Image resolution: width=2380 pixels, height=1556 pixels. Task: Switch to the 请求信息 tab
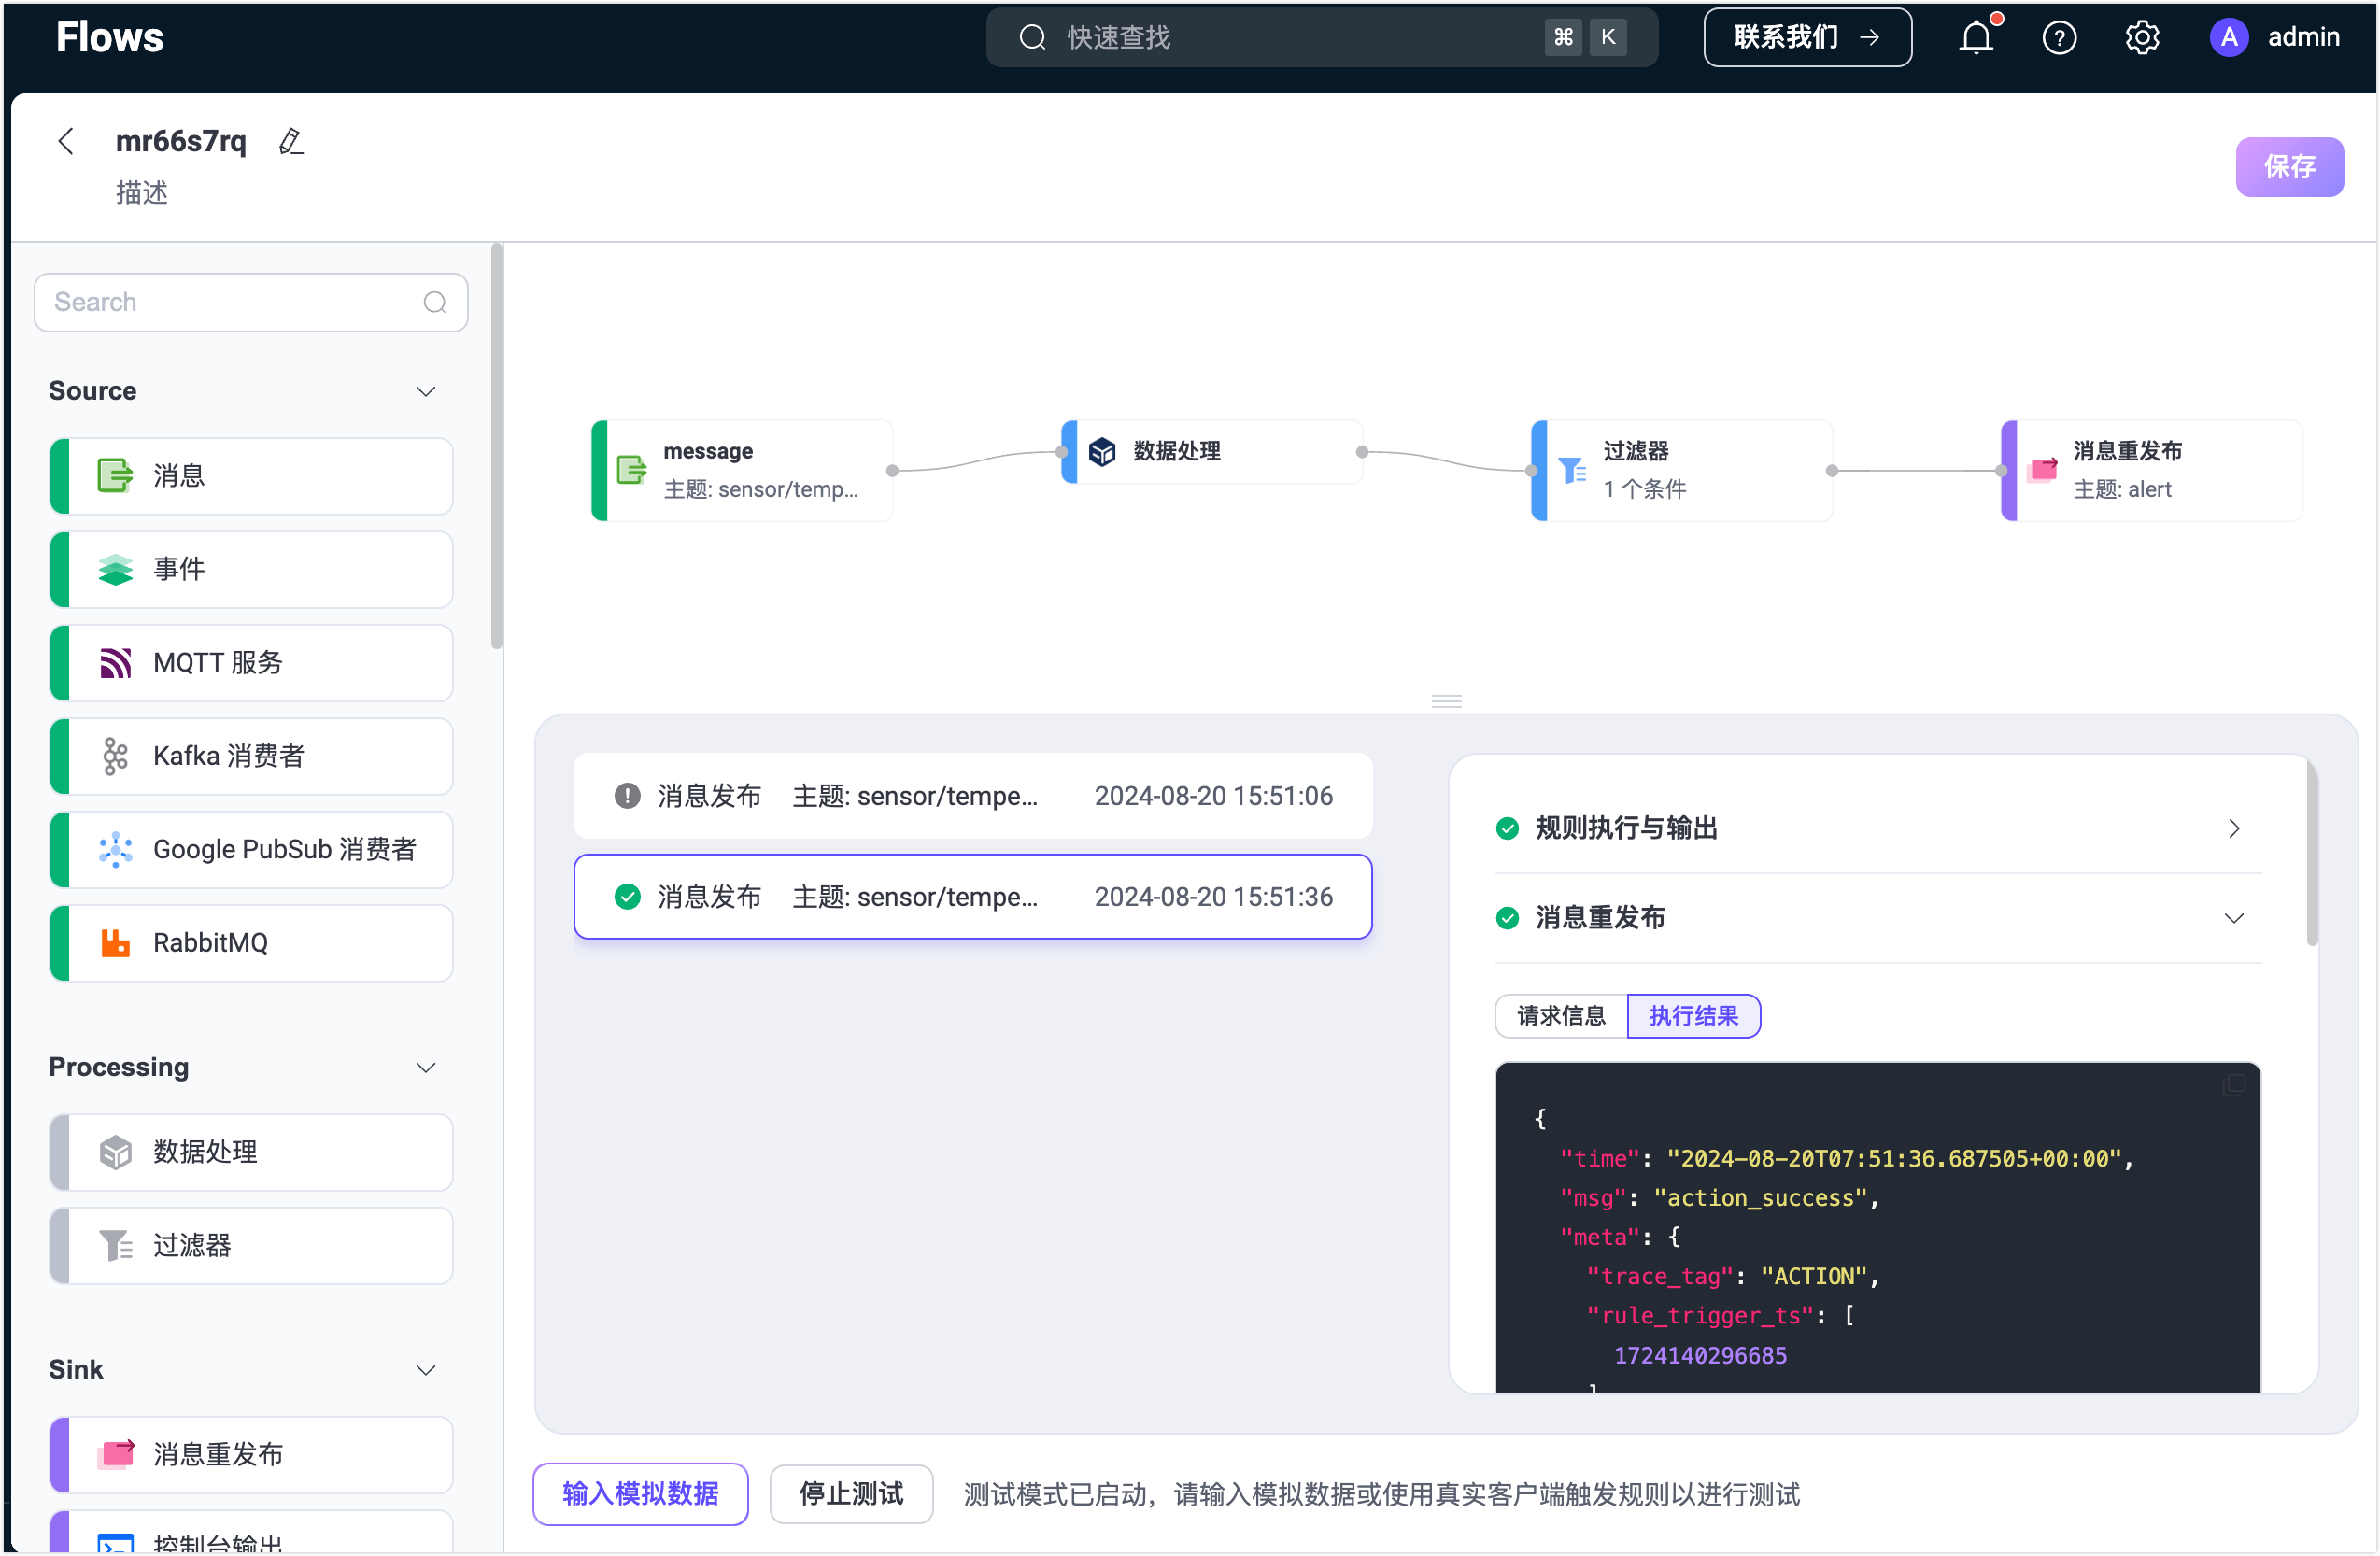1560,1016
